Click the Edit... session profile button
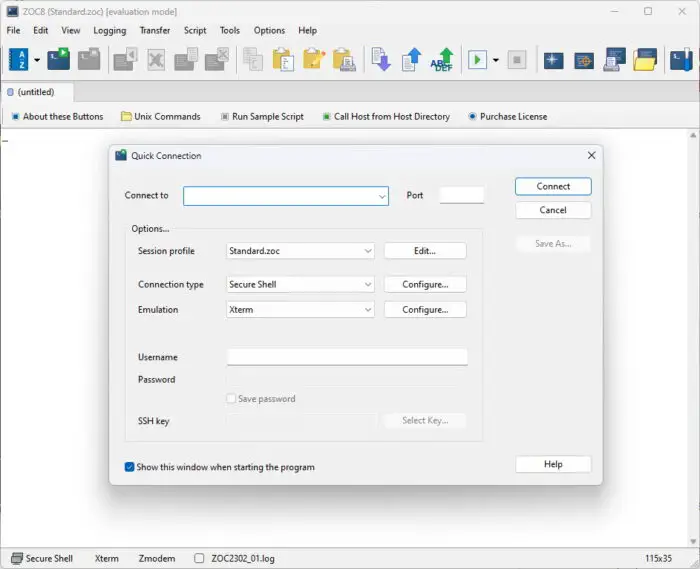This screenshot has width=700, height=569. pos(425,251)
